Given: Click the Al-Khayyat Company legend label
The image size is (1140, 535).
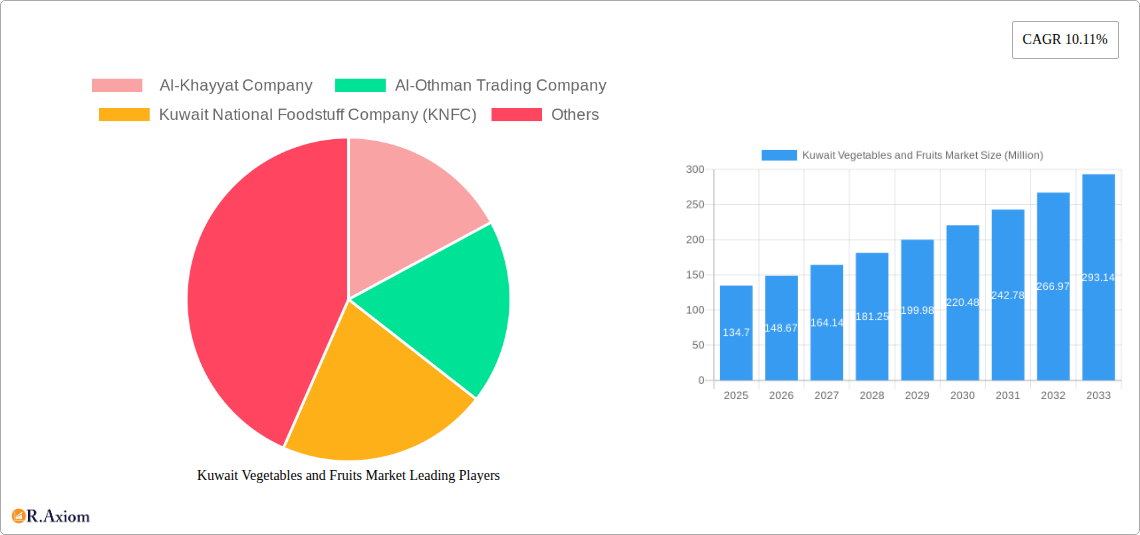Looking at the screenshot, I should point(236,86).
